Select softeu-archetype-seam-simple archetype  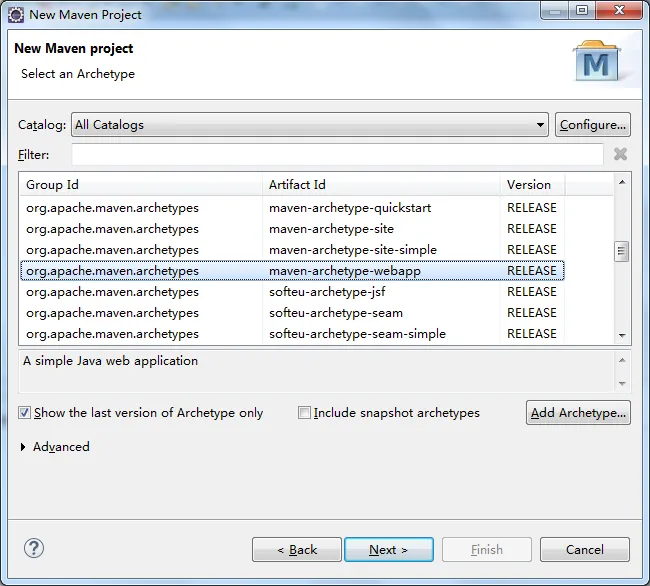[x=292, y=334]
